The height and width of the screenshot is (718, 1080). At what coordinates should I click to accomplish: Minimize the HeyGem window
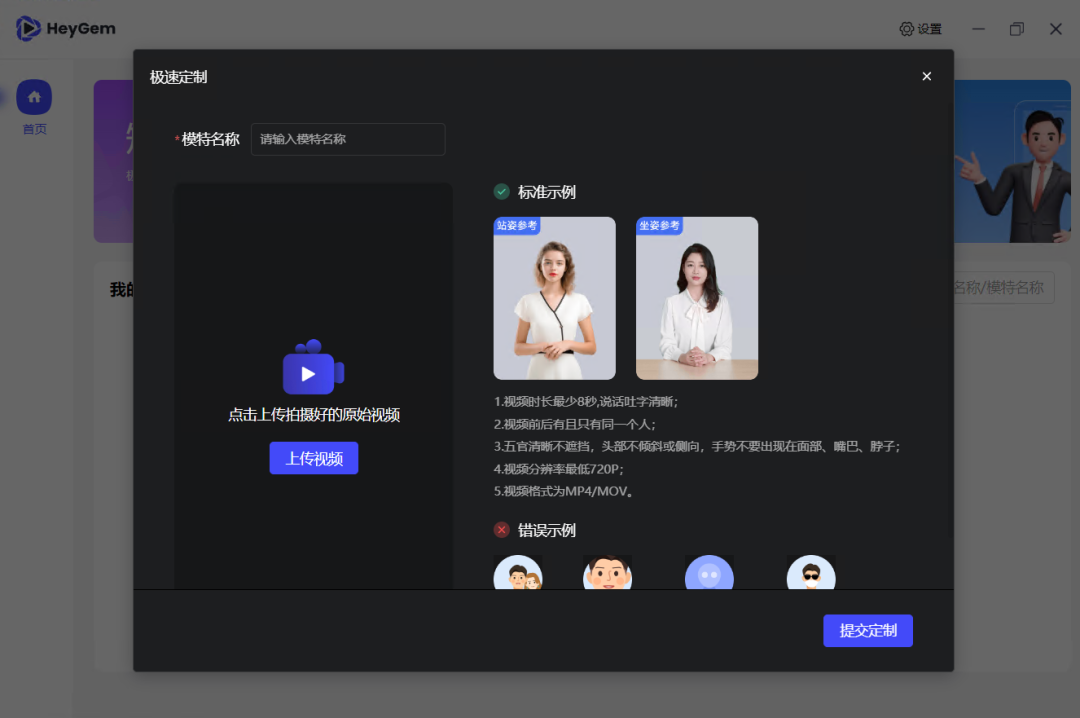pos(978,29)
